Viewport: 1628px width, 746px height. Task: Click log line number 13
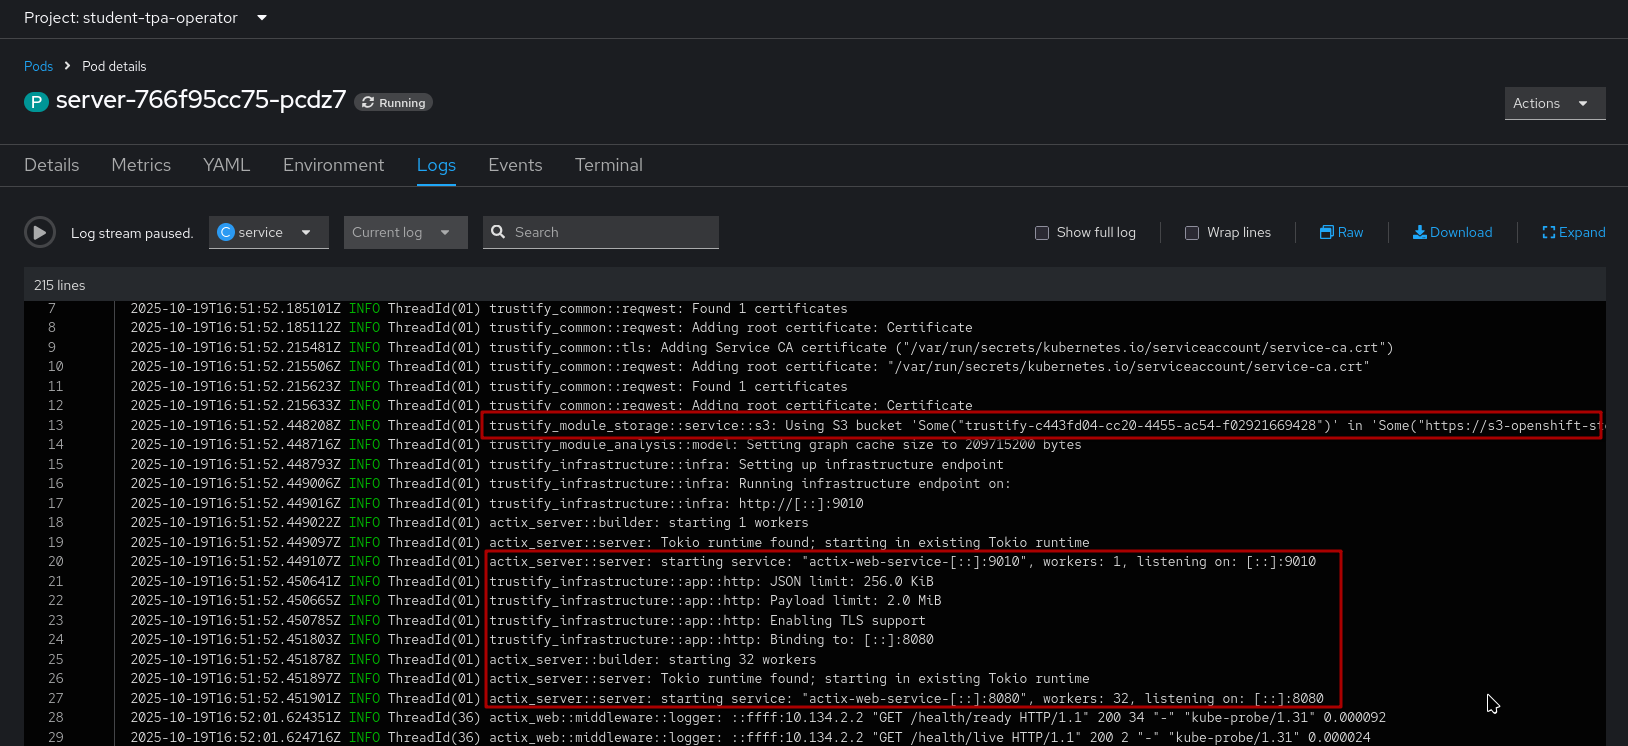point(56,425)
